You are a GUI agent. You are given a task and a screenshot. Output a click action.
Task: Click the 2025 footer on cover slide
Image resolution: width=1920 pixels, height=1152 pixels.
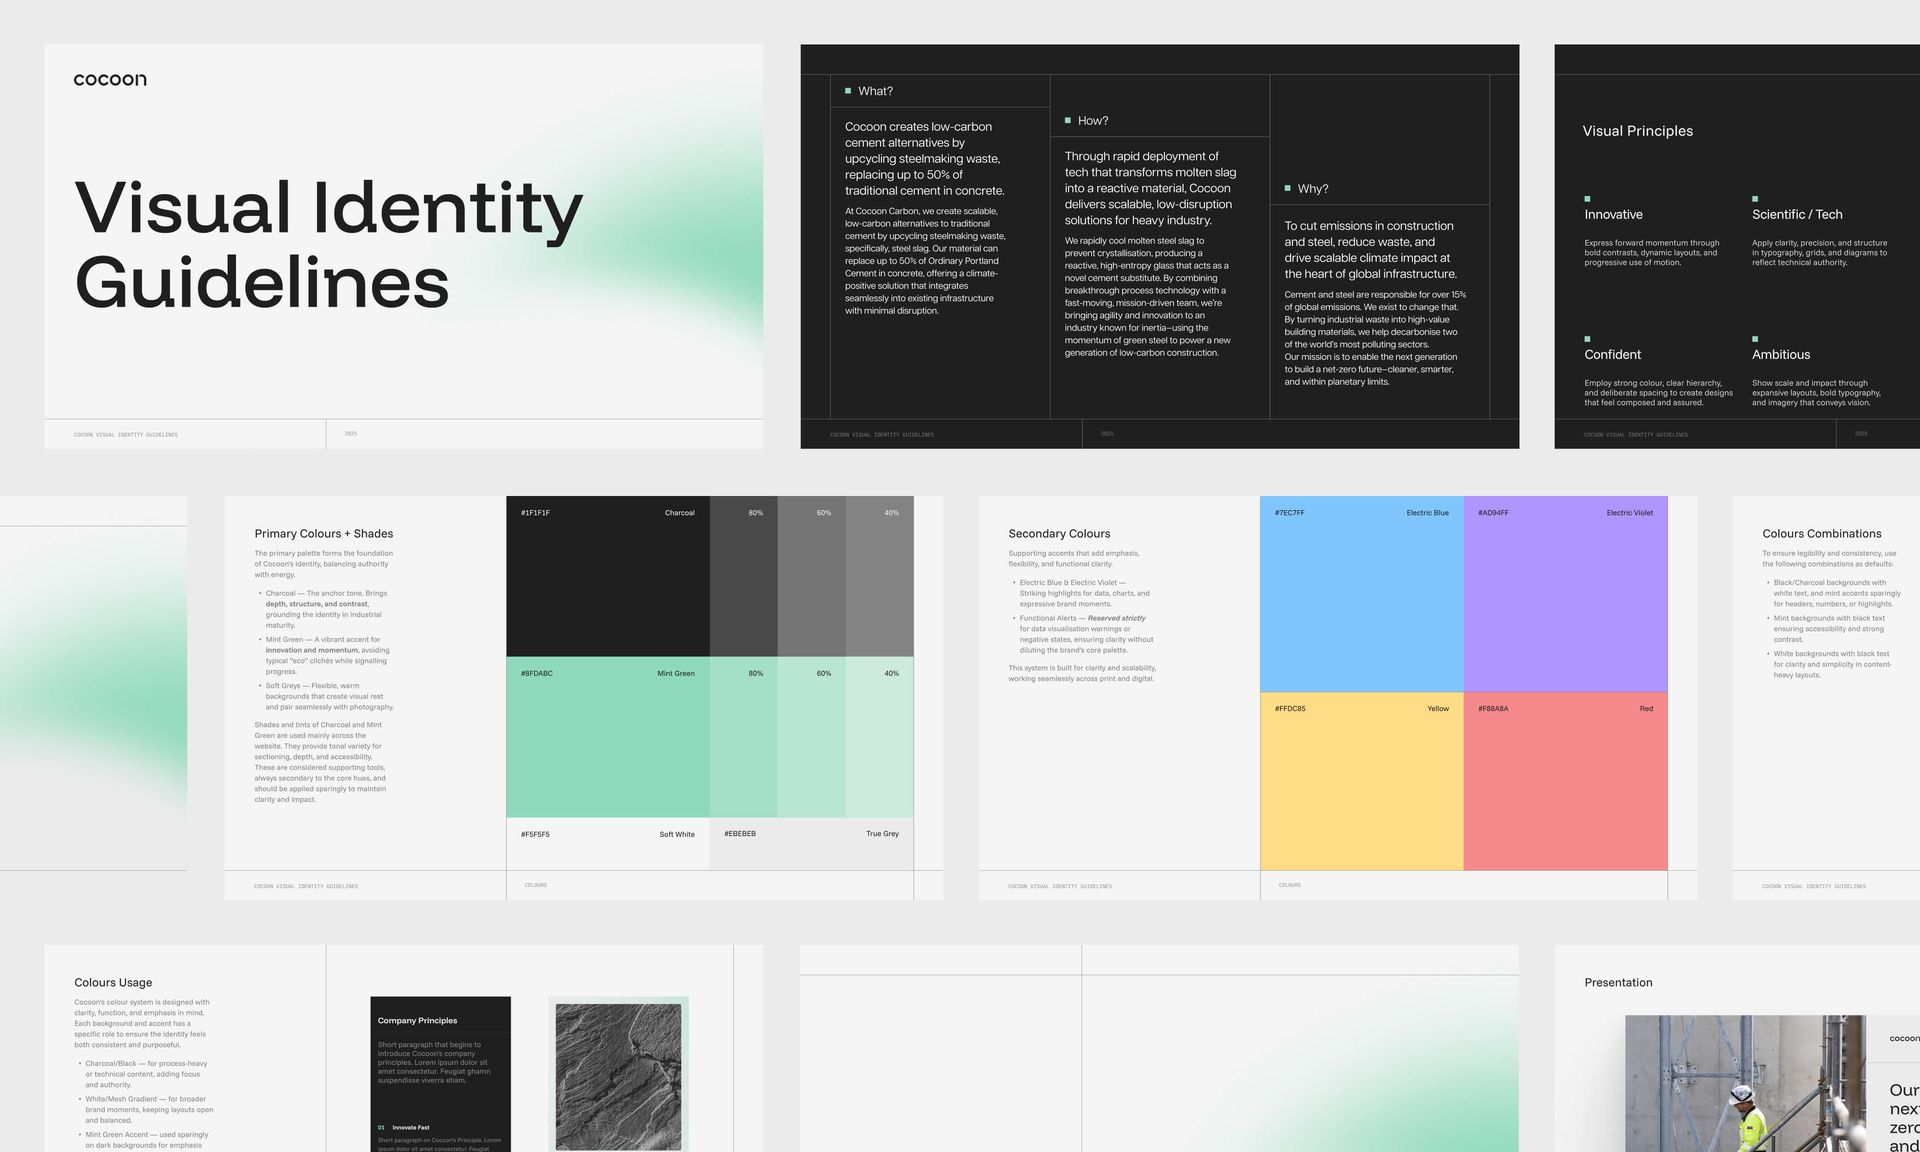pos(351,434)
